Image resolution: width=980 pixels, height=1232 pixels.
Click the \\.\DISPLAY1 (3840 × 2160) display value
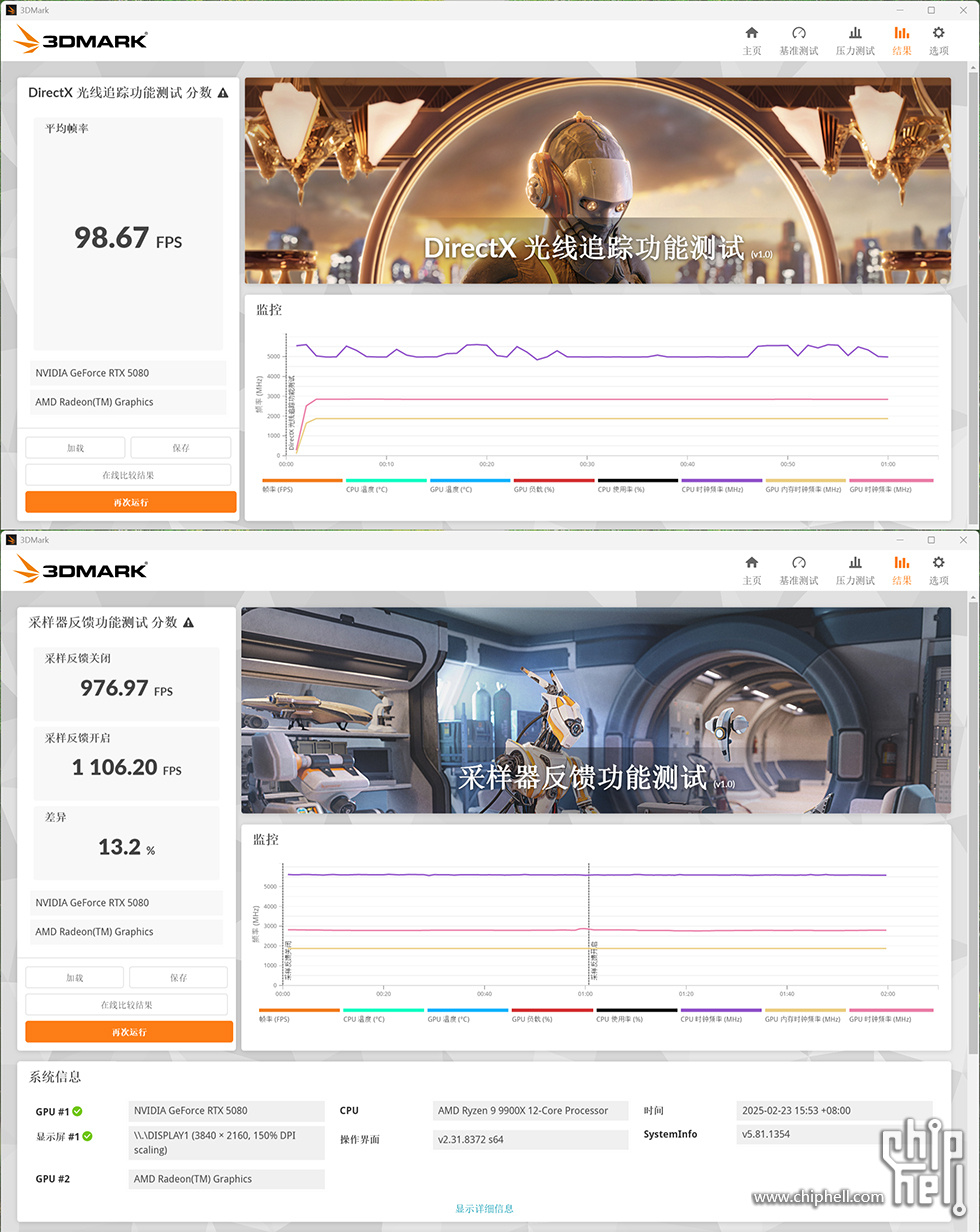coord(227,1143)
